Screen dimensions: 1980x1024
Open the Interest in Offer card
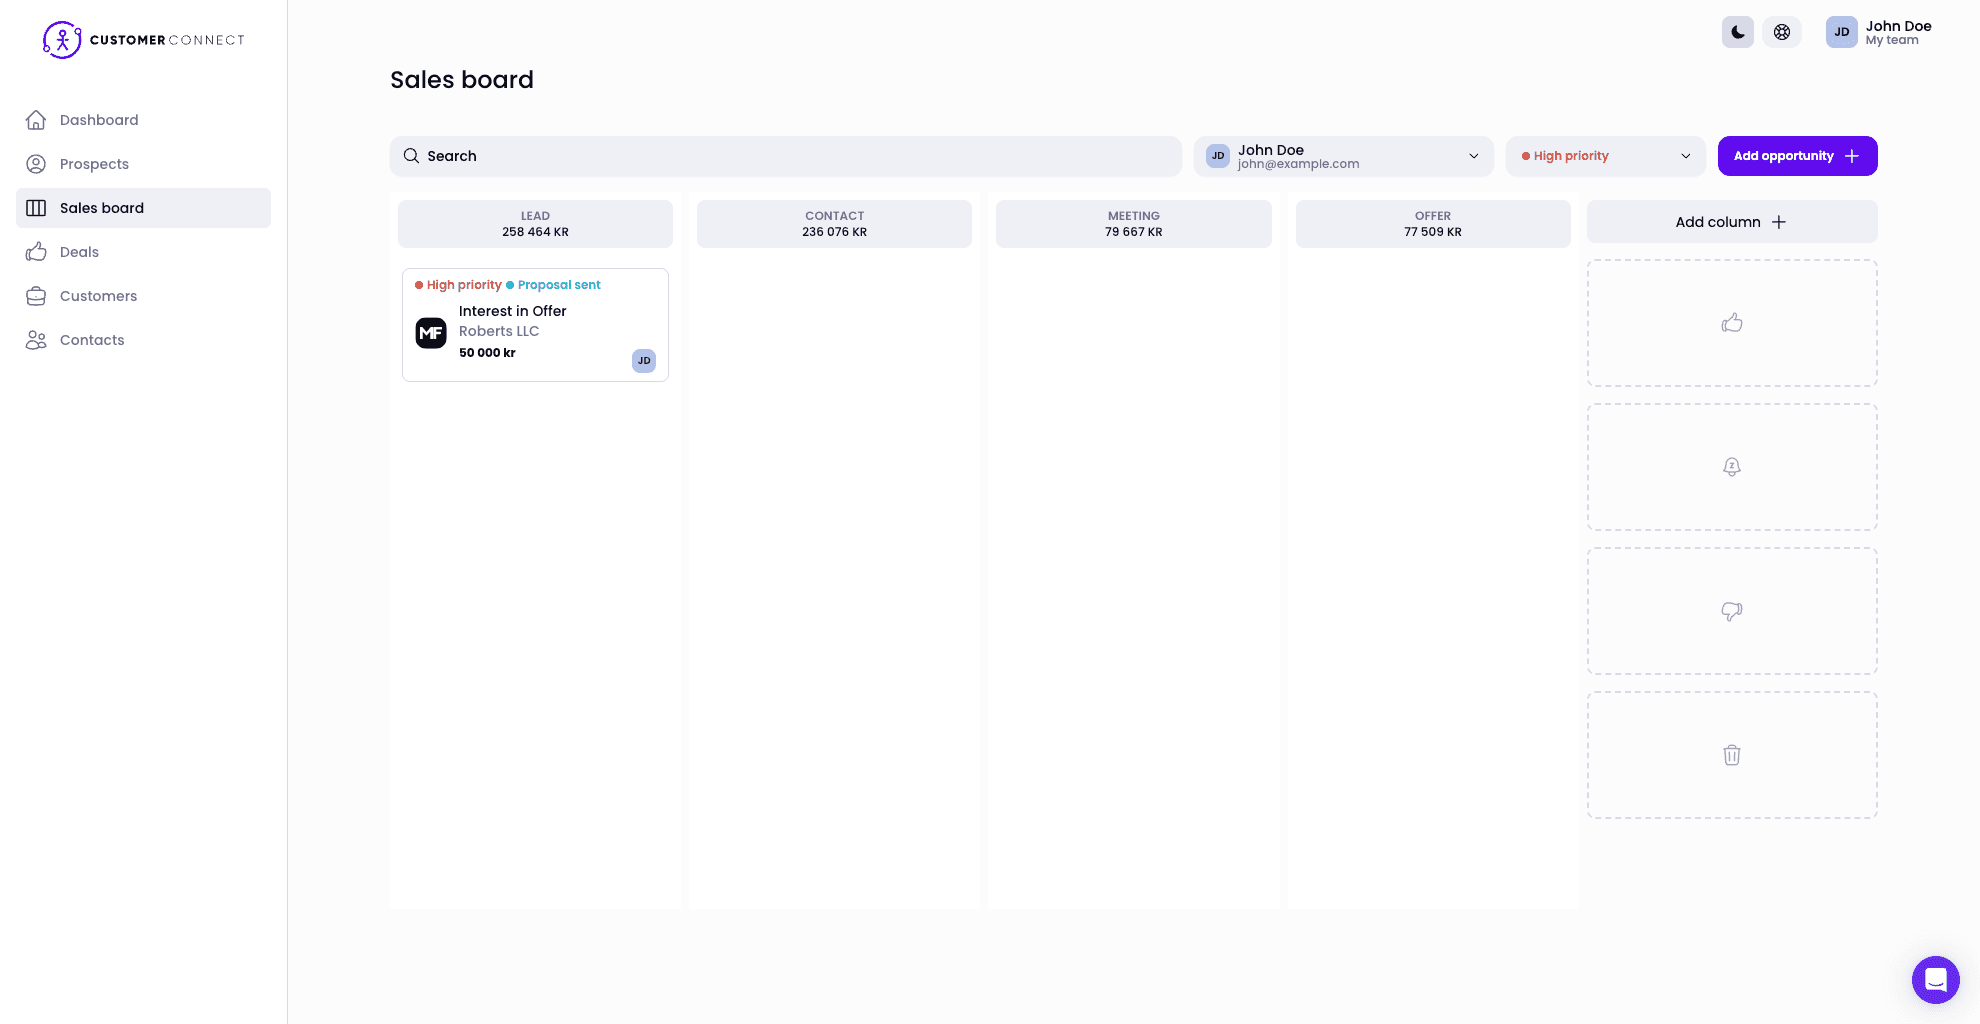(x=535, y=324)
